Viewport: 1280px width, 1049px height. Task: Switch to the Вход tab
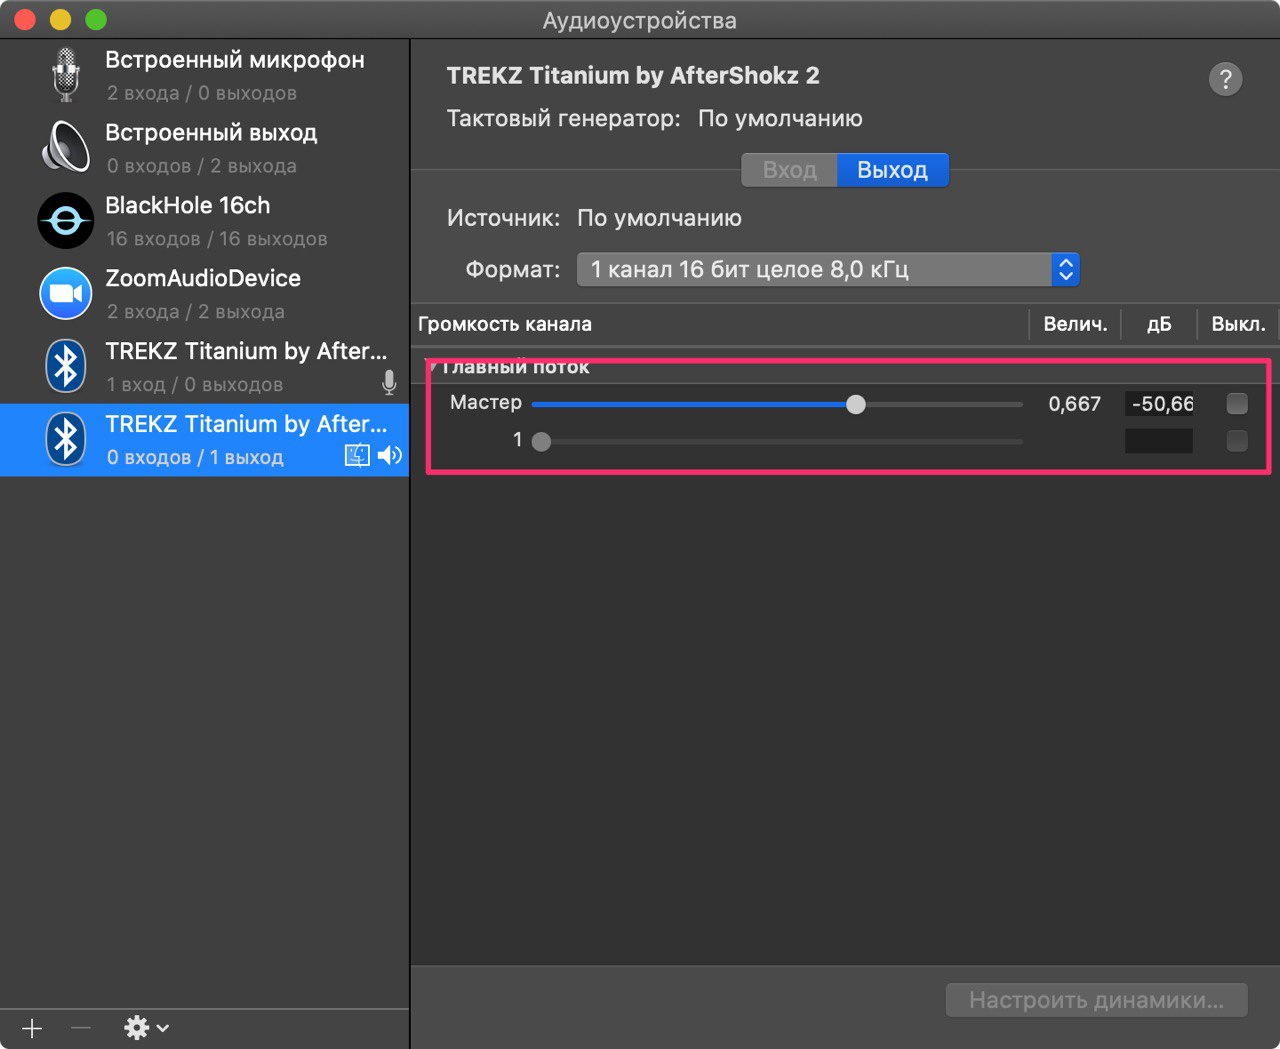(789, 170)
